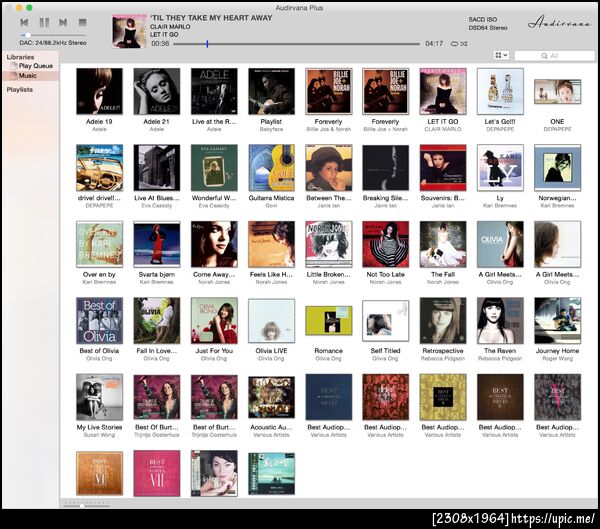Open Live at the R... album by Adele

[214, 91]
